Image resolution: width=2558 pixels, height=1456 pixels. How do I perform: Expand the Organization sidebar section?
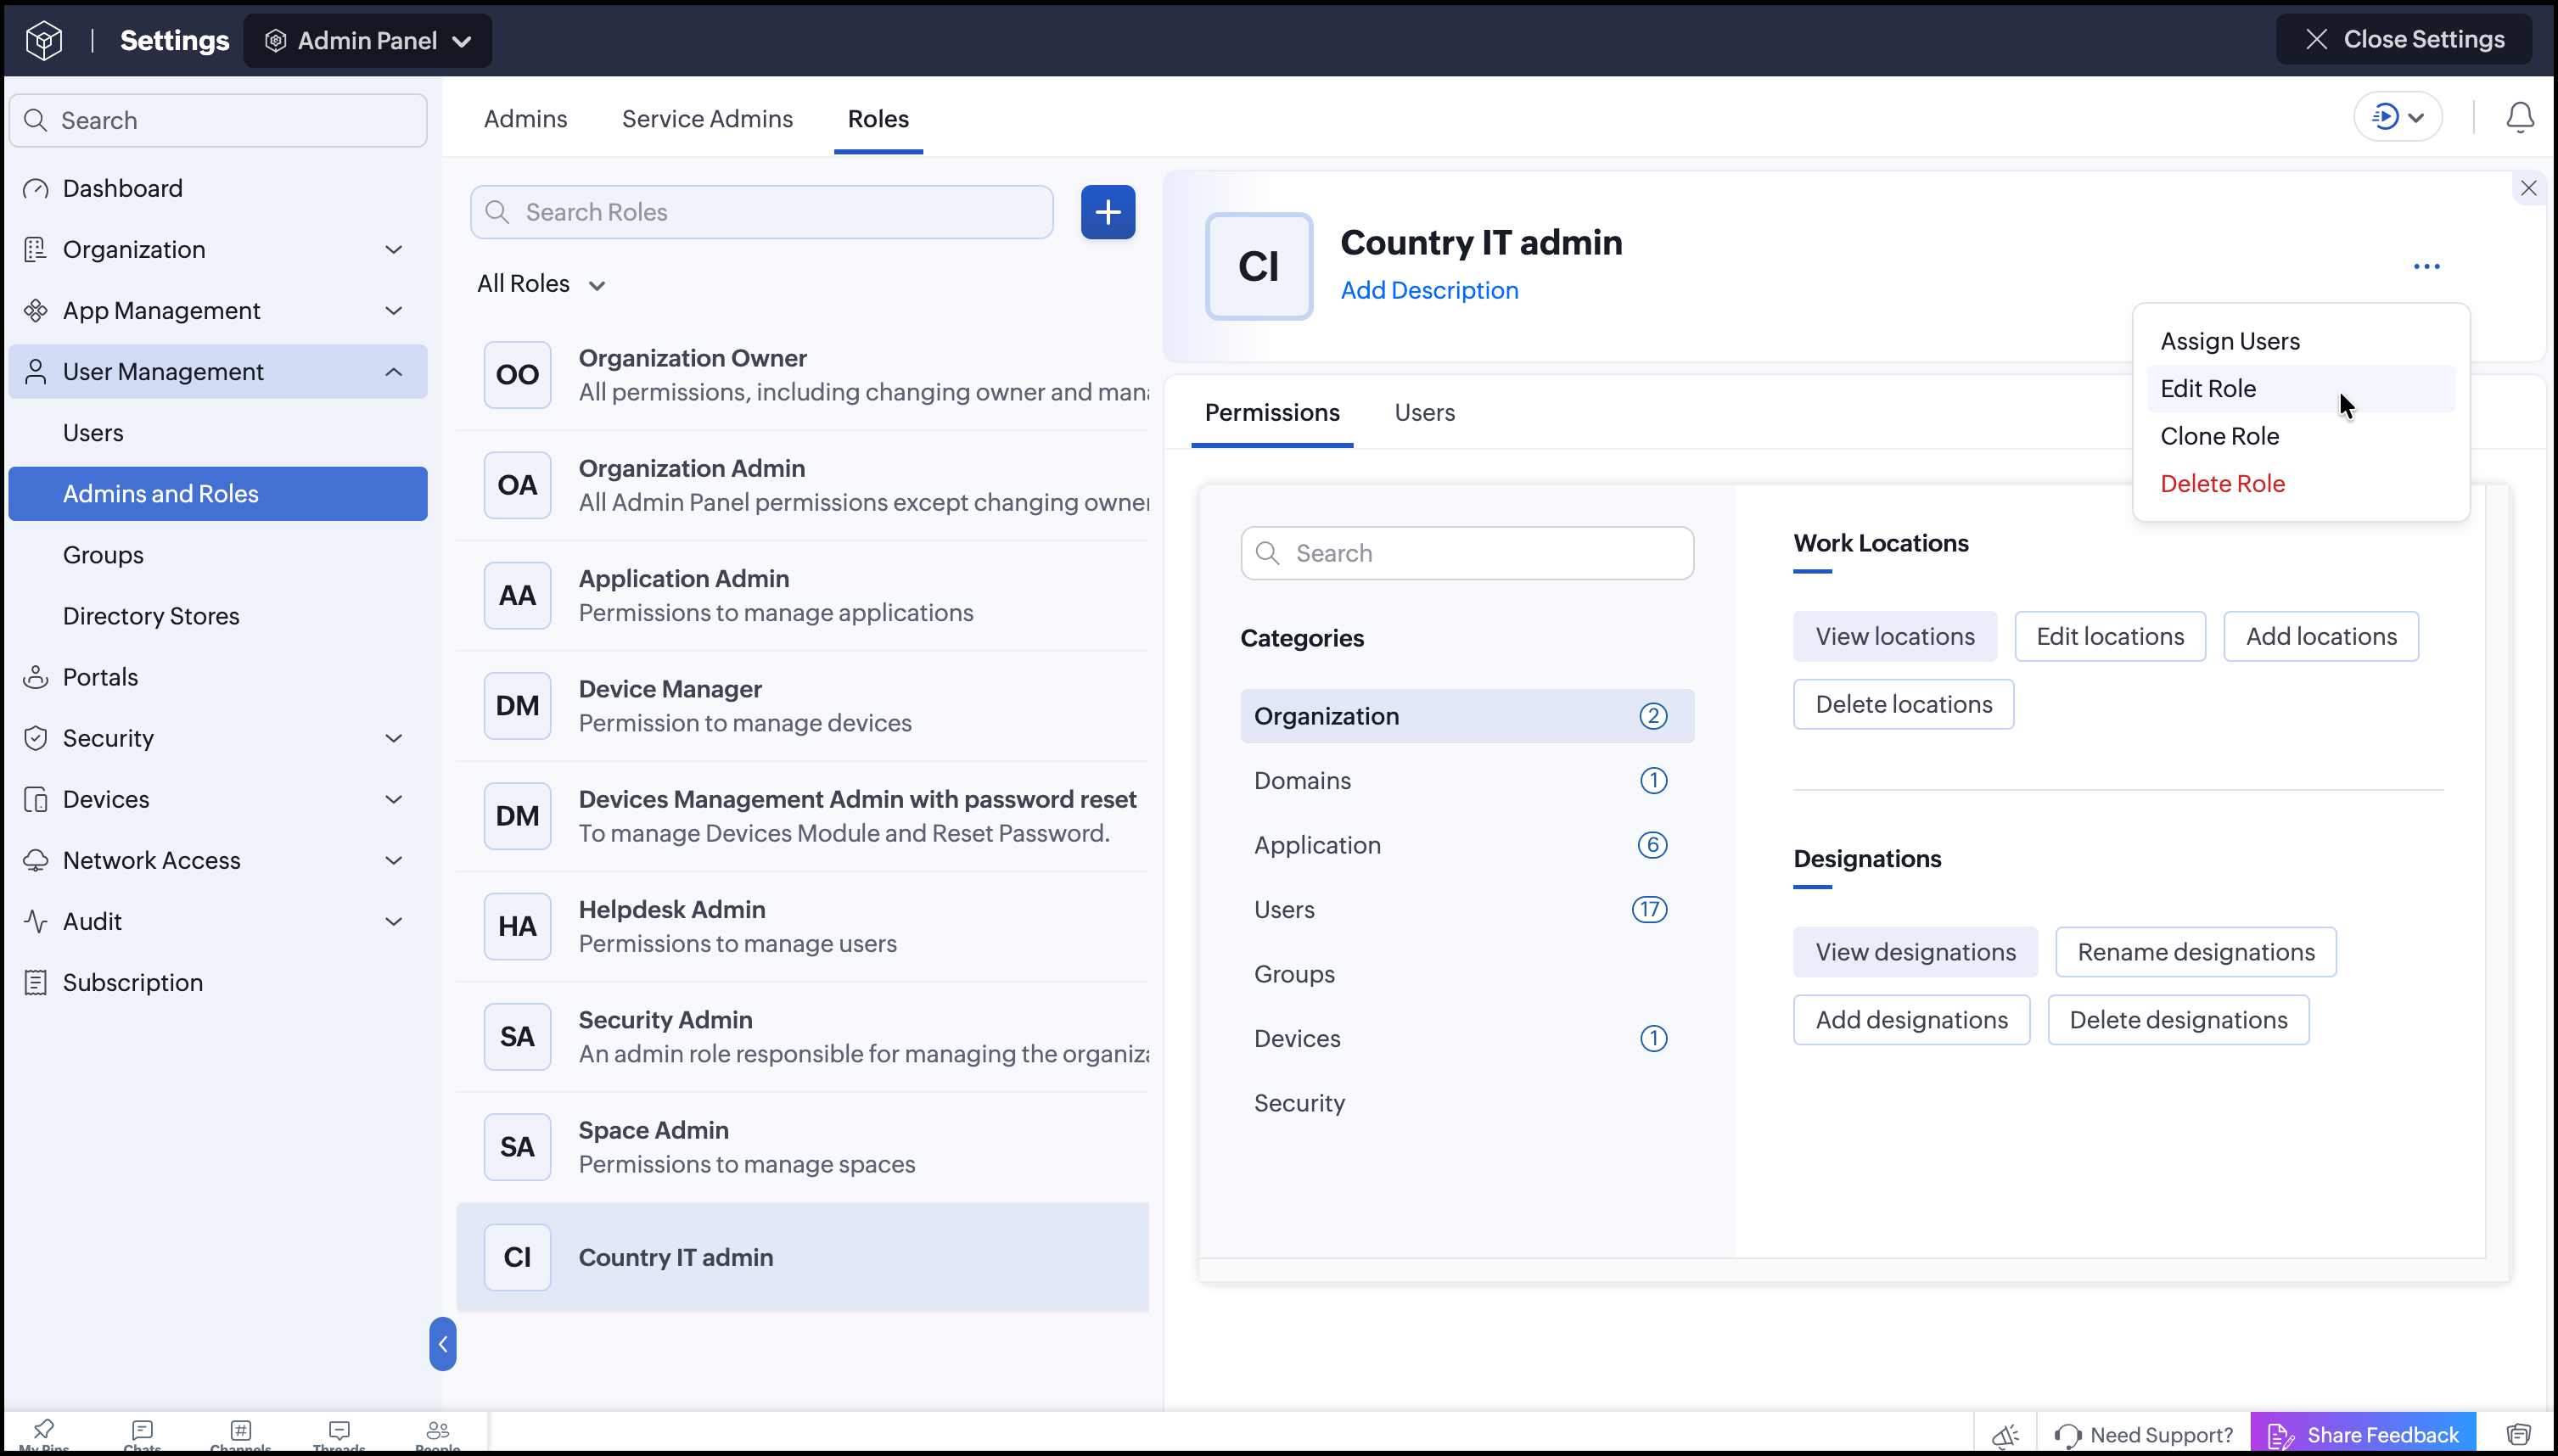pos(218,250)
